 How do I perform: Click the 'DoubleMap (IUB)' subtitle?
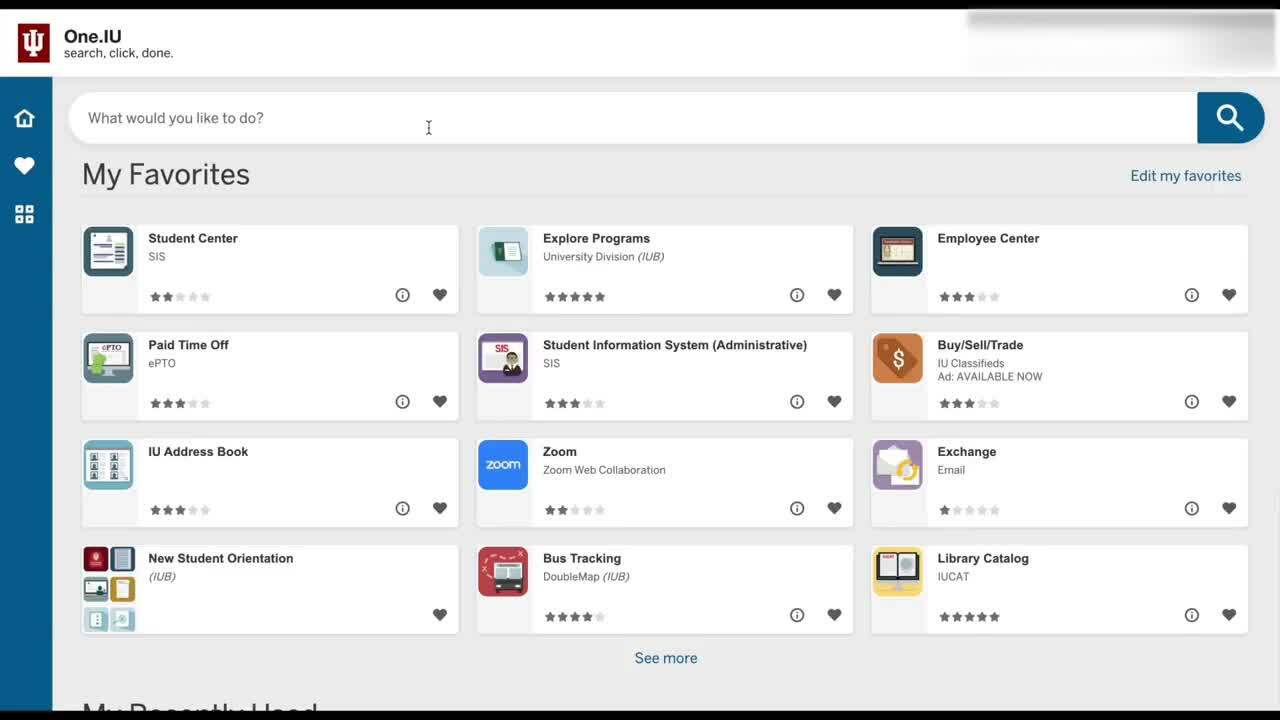(x=586, y=577)
